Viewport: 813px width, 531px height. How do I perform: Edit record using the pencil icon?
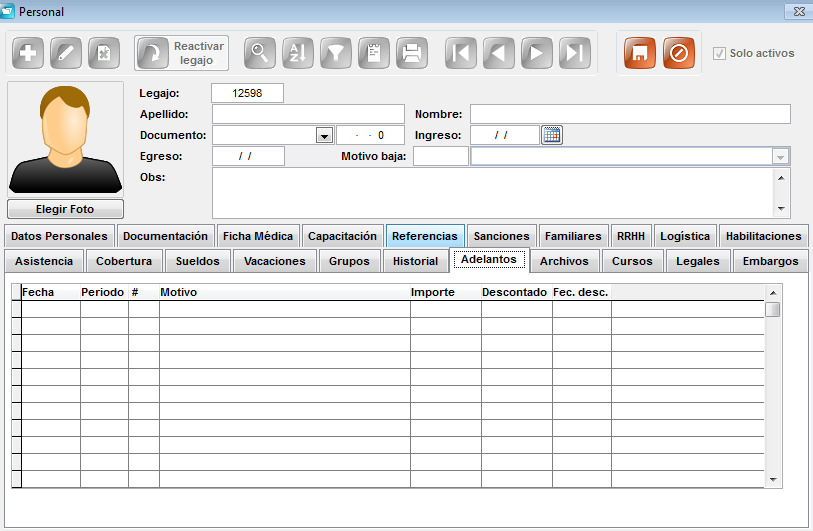66,53
